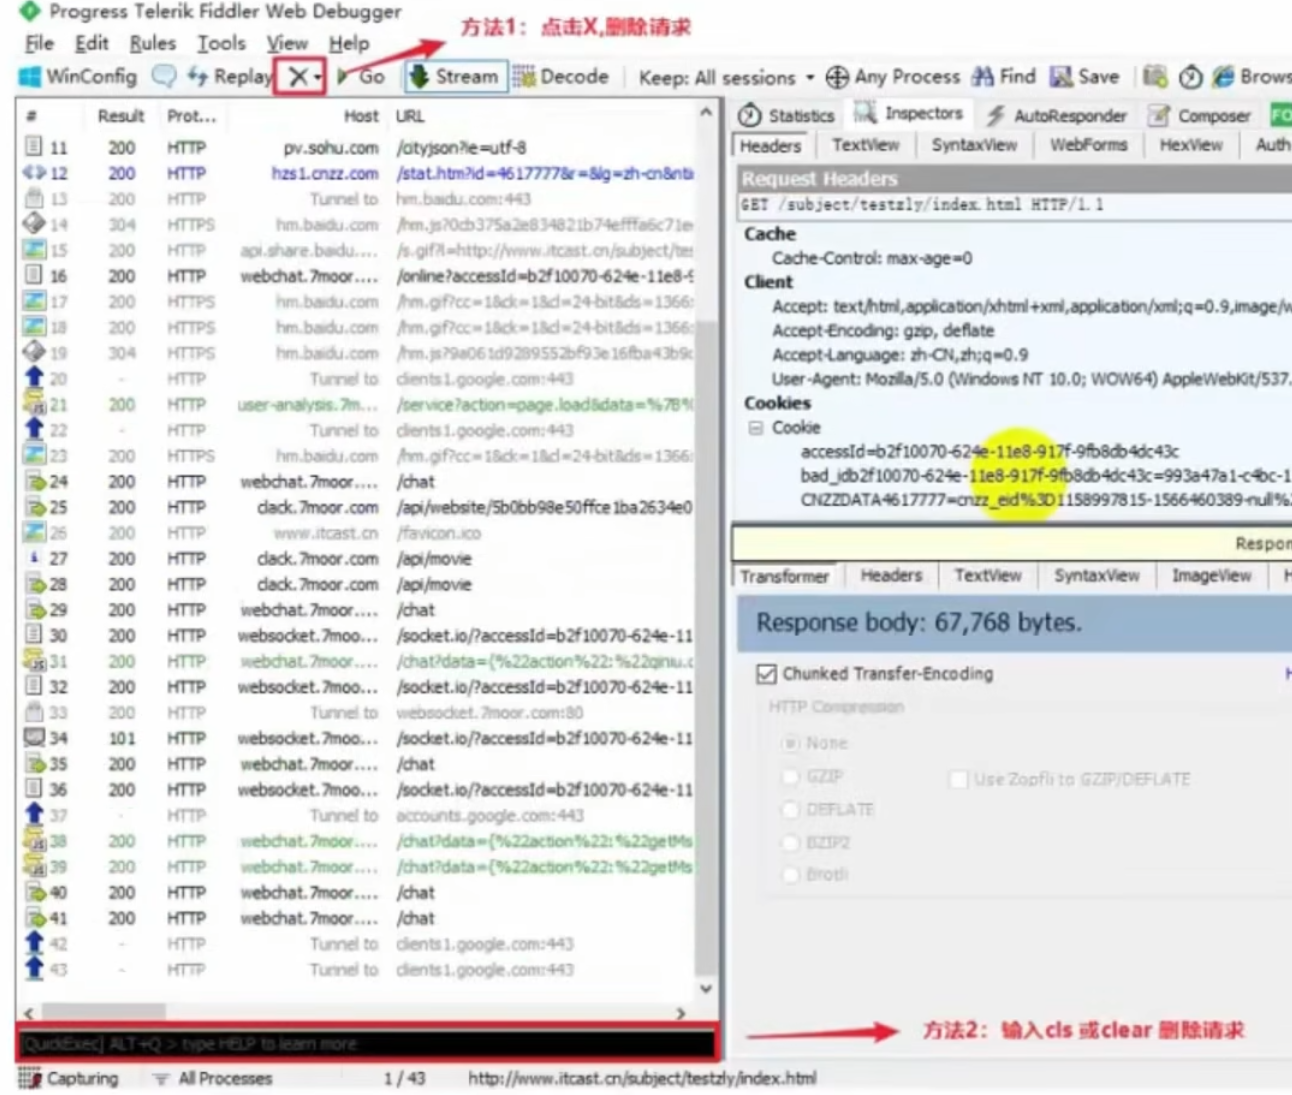
Task: Select the BZIP2 compression radio button
Action: [x=791, y=842]
